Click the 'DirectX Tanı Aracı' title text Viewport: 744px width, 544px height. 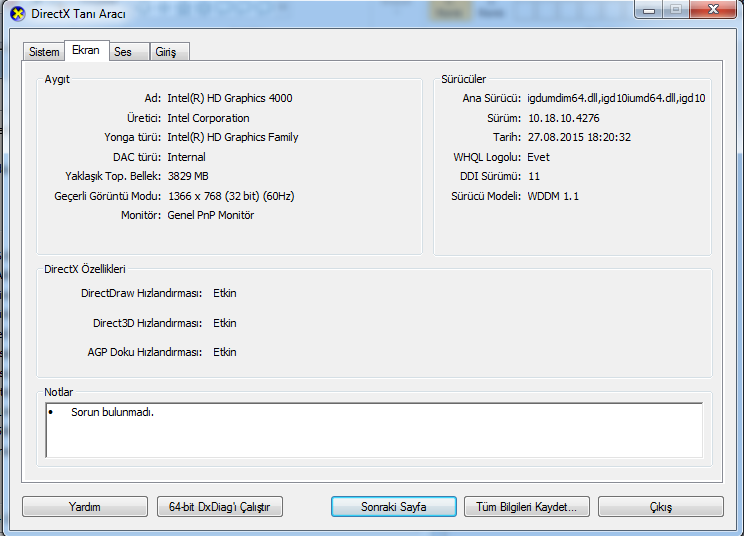(x=78, y=14)
